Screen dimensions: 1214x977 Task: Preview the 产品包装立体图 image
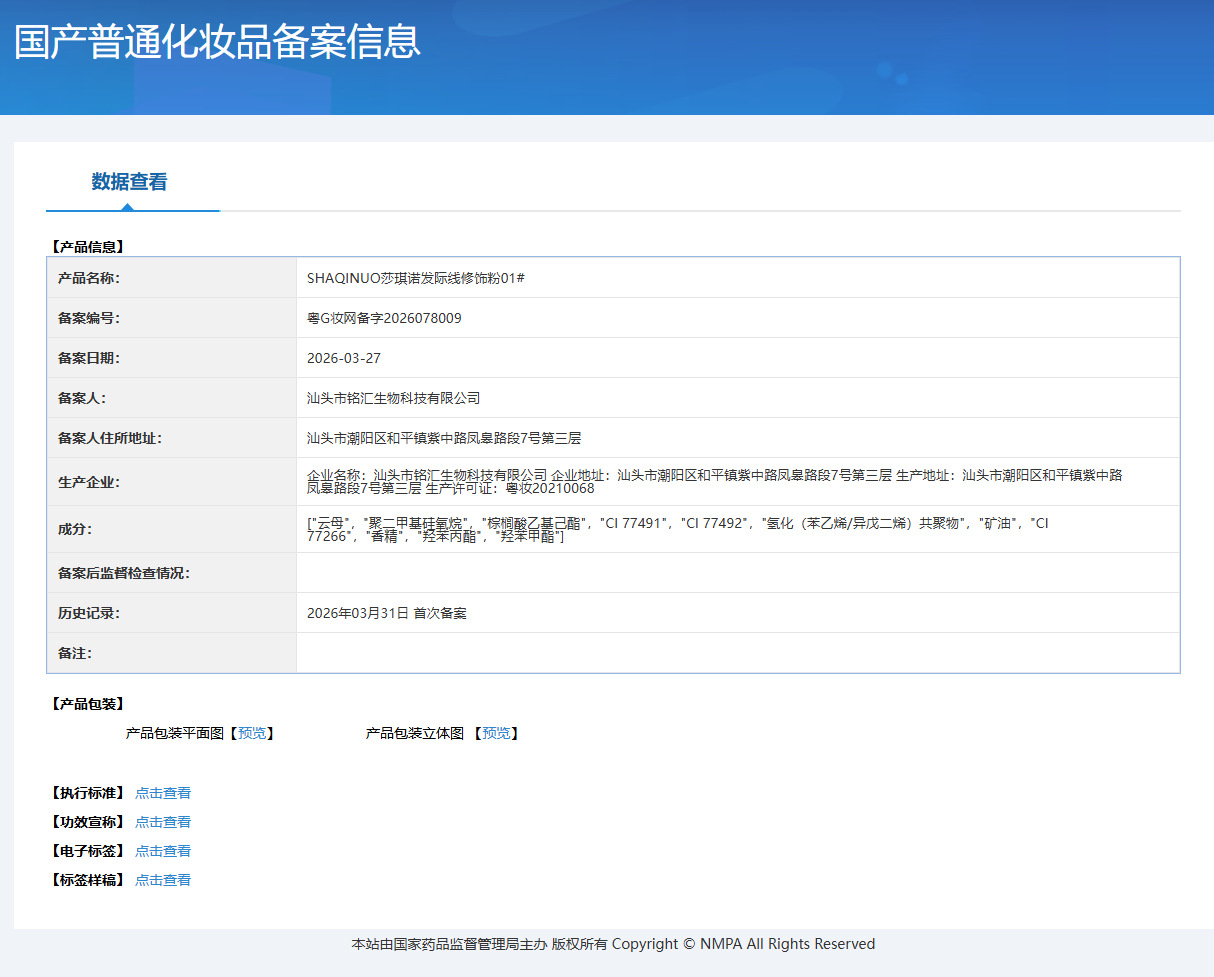pos(496,733)
